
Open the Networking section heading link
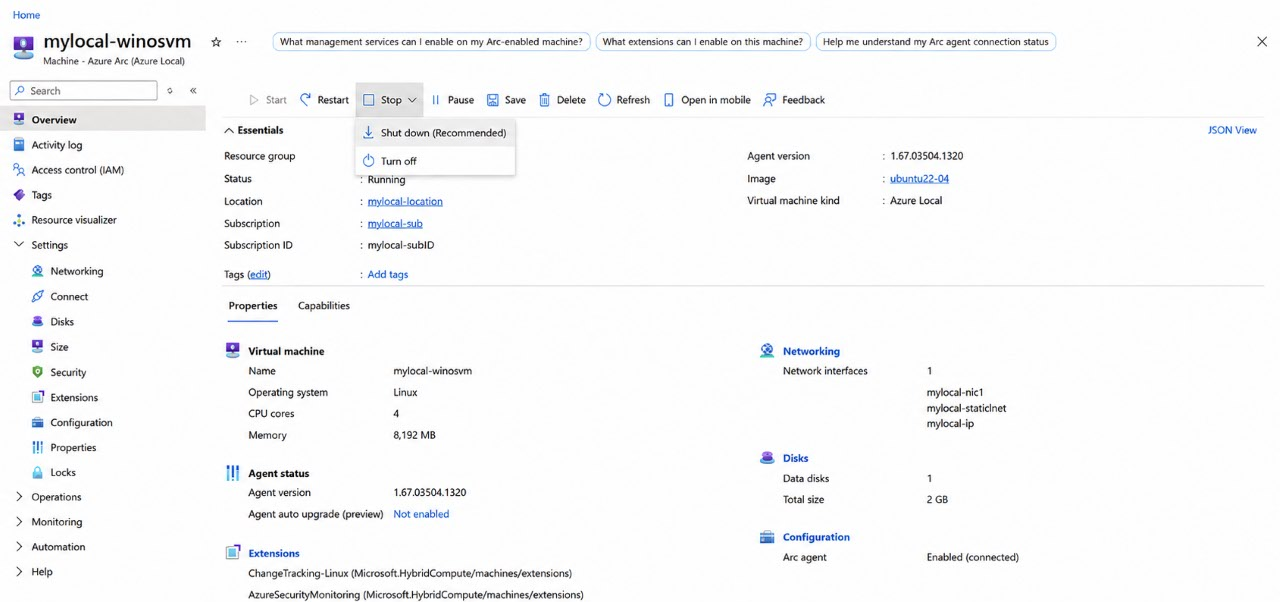click(x=811, y=351)
